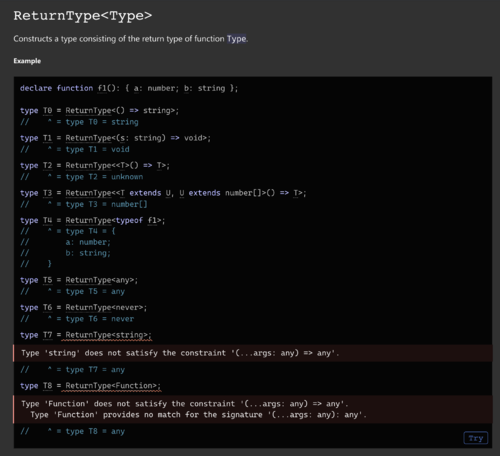
Task: Click the comment 'type T8 = any'
Action: point(95,431)
